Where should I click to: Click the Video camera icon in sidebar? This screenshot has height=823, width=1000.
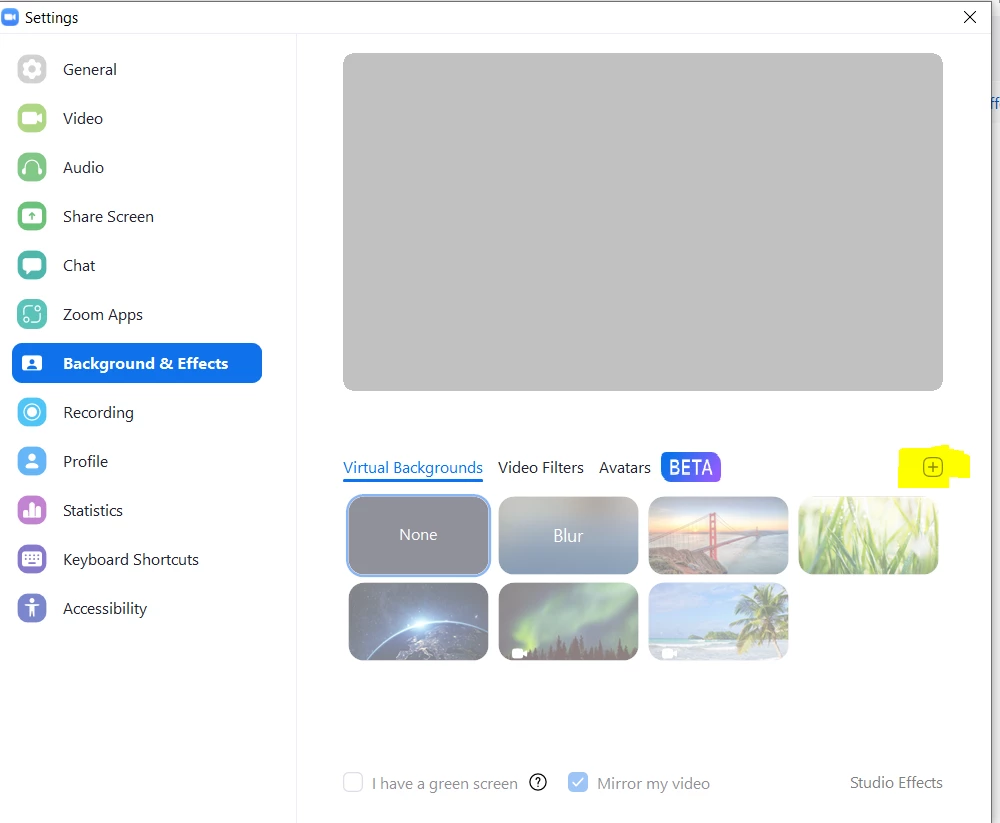coord(32,119)
